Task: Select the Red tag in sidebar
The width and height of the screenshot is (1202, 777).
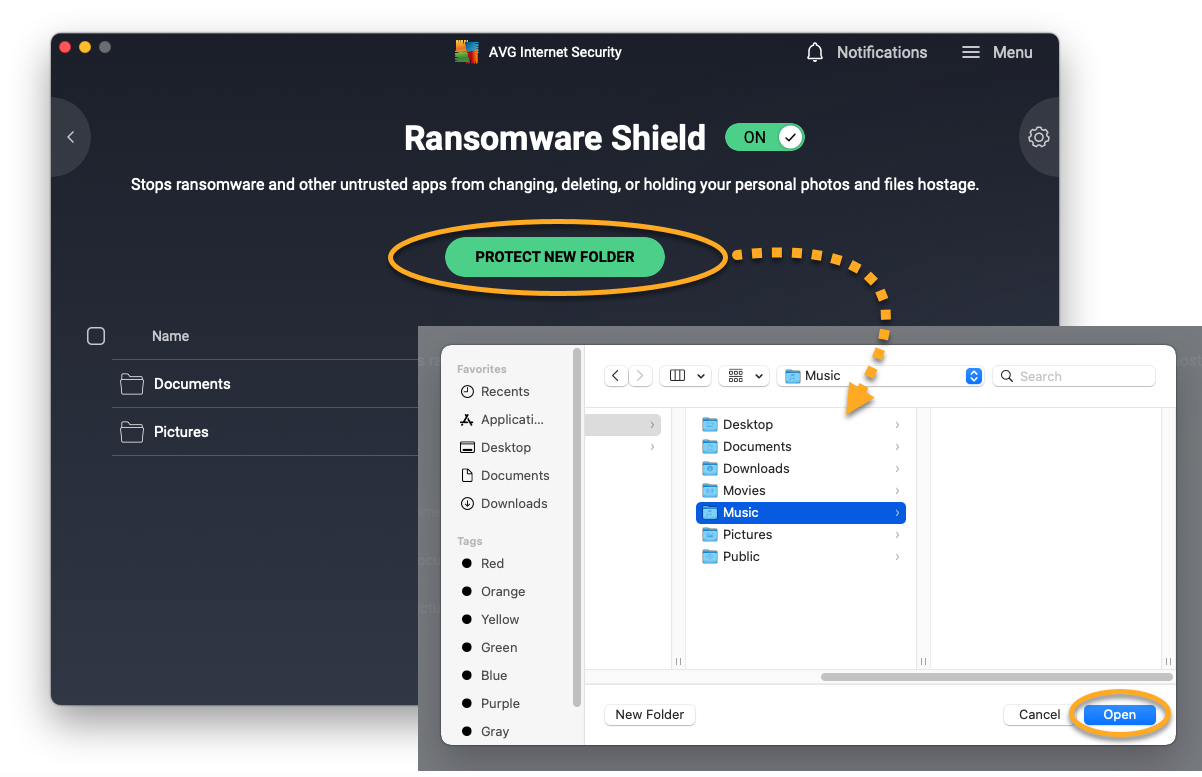Action: pos(491,564)
